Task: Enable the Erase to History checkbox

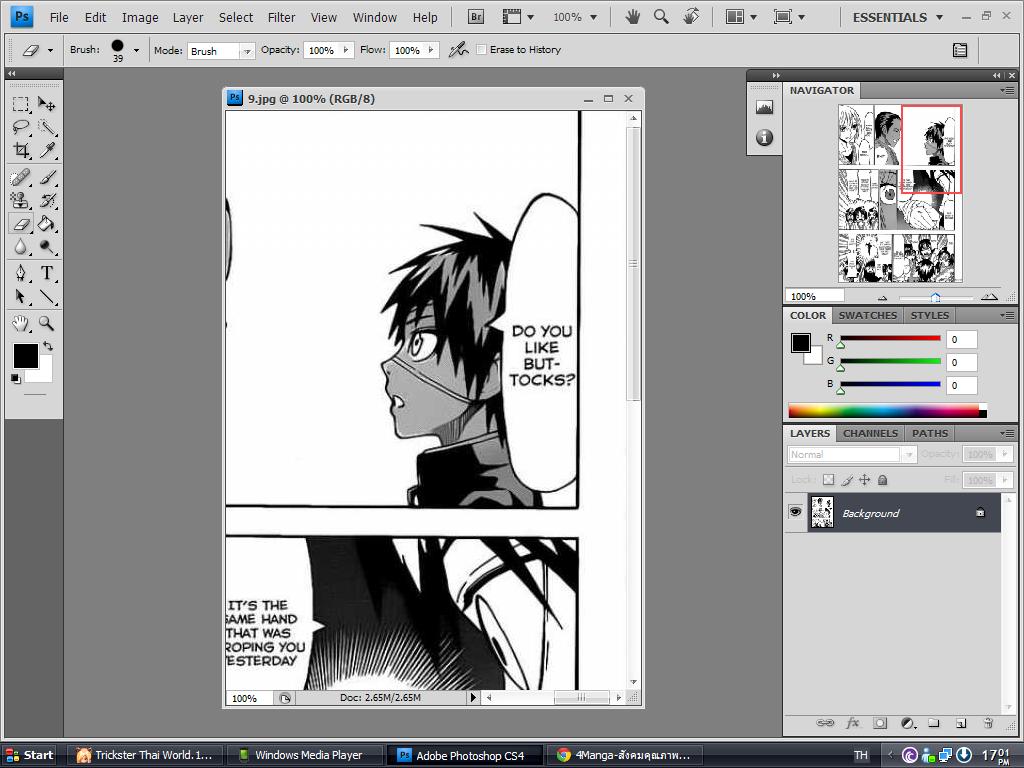Action: click(x=481, y=50)
